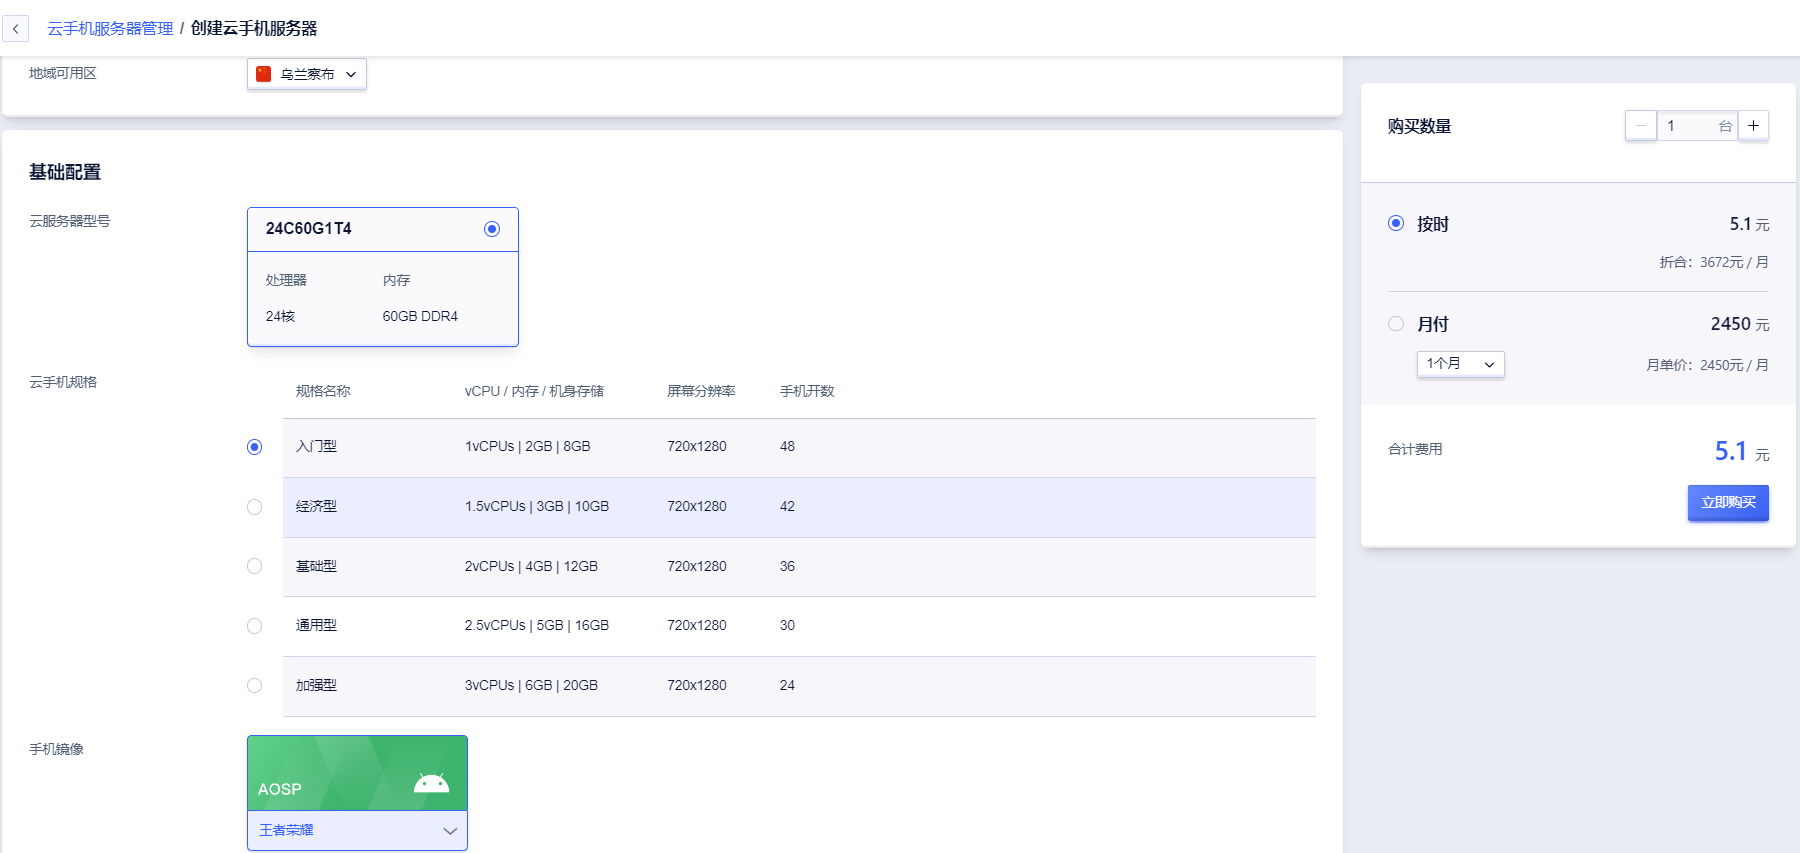Choose the 通用型 spec option

(255, 626)
